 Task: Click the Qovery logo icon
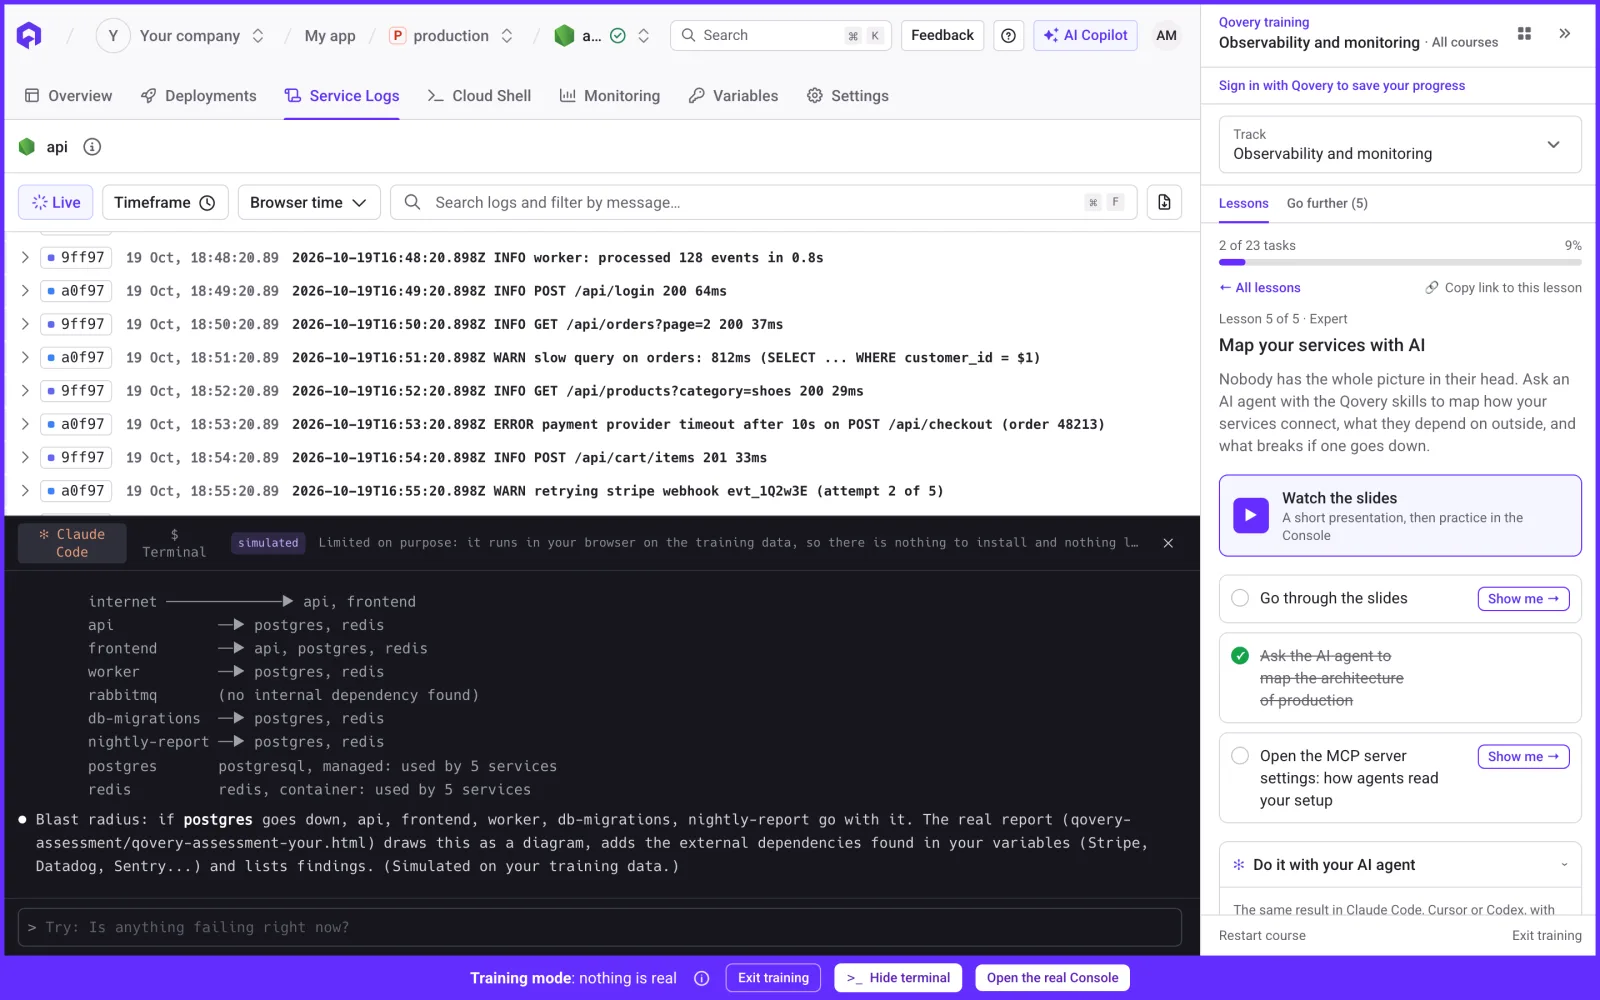(29, 36)
